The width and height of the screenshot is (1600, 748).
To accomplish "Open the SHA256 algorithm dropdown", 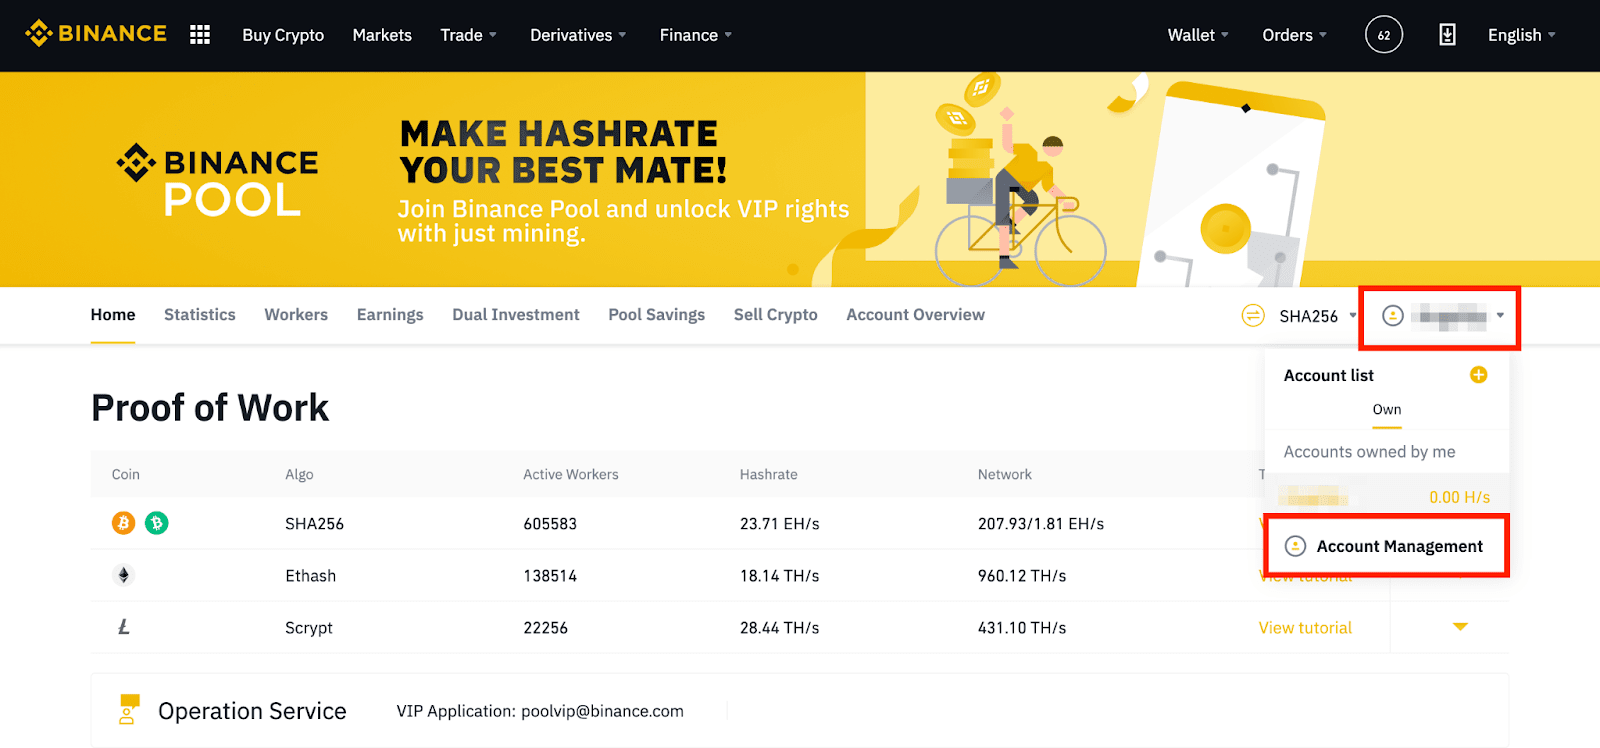I will point(1317,316).
